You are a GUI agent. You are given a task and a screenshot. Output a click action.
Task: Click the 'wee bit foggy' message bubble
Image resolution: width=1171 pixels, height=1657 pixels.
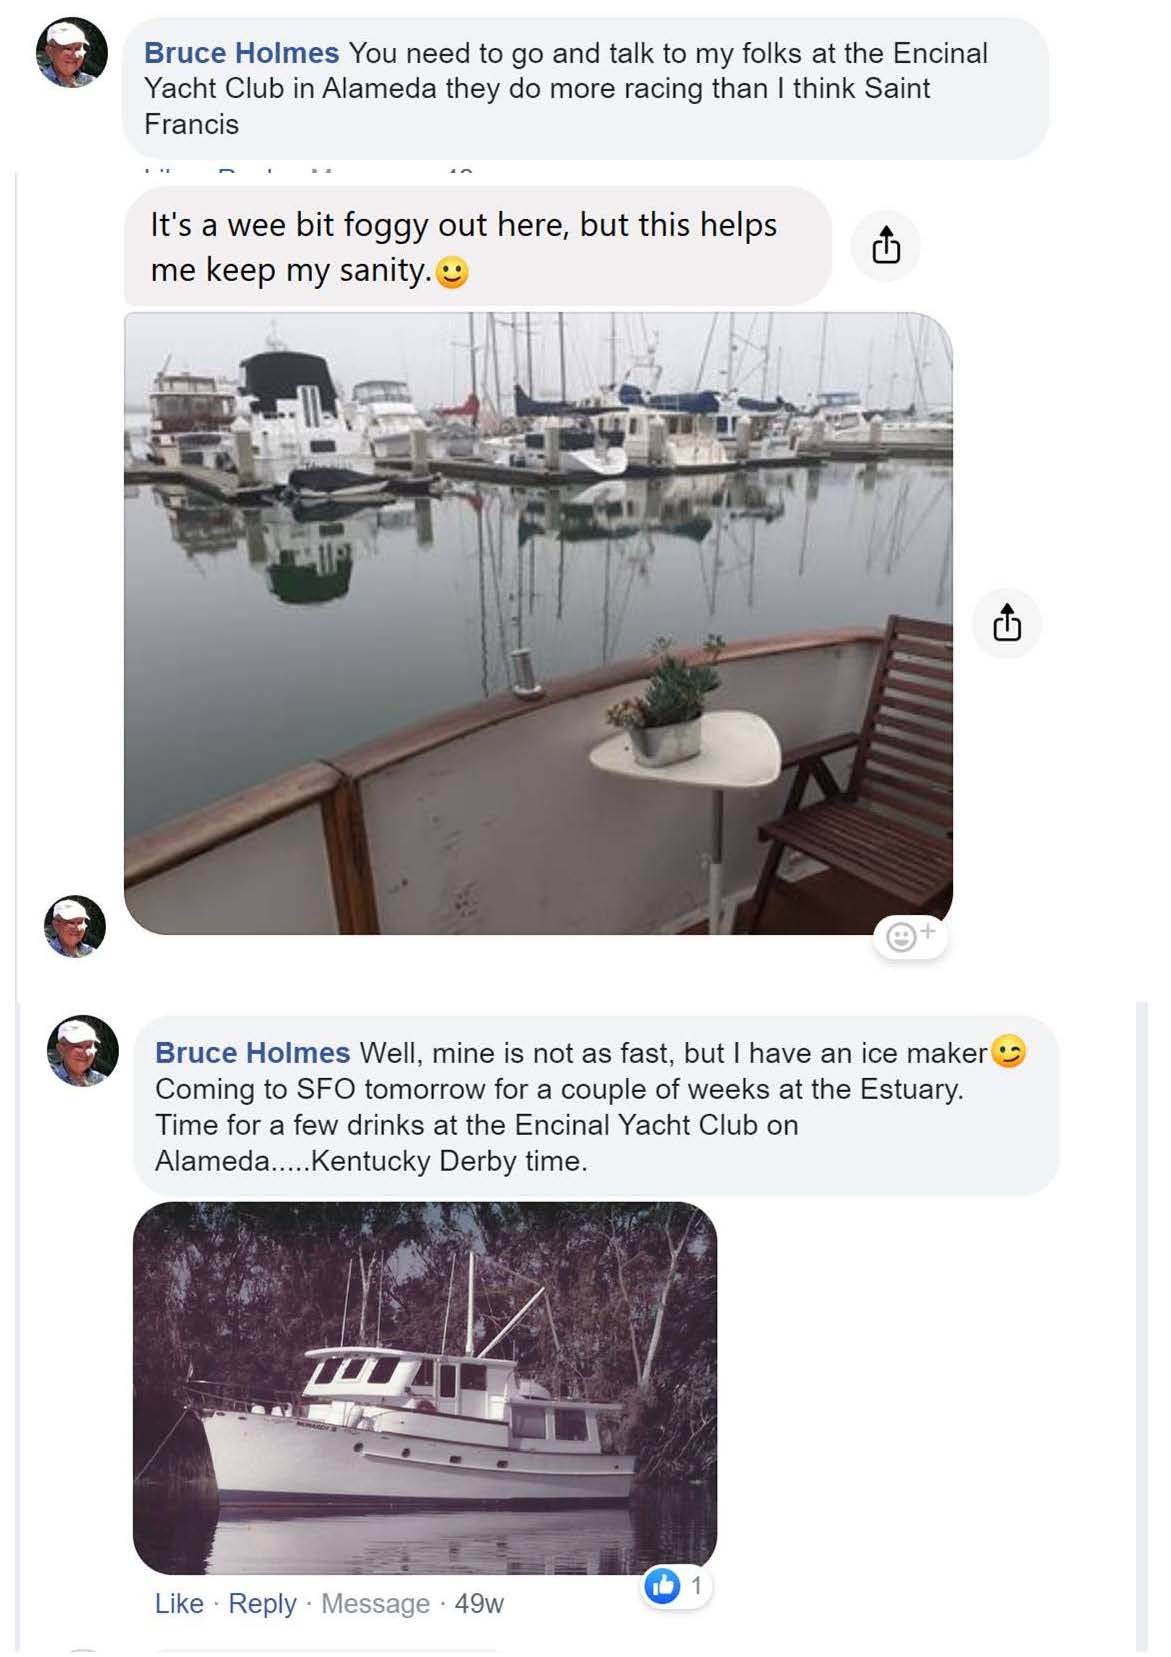(x=463, y=246)
